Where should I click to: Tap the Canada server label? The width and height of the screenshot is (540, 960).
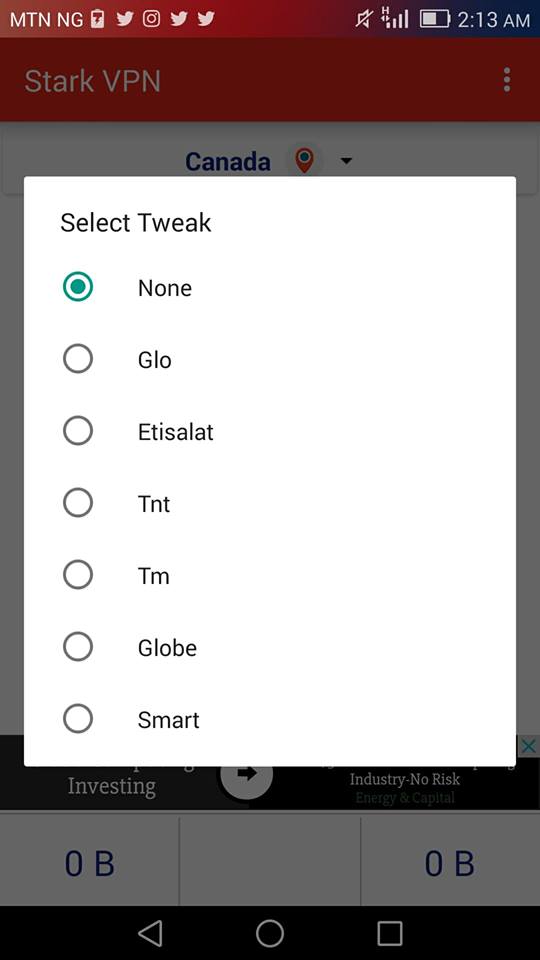click(x=228, y=162)
